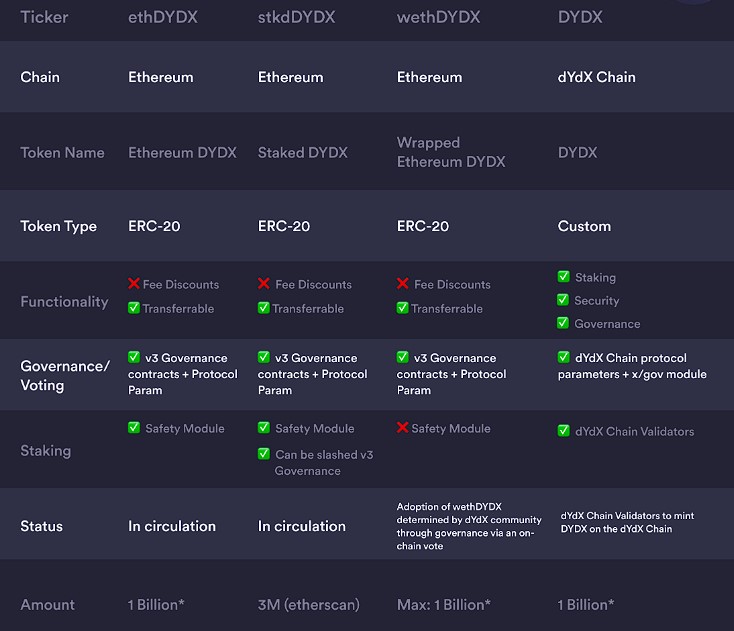Click the red X next to wethDYDX Safety Module
This screenshot has width=734, height=631.
(403, 427)
